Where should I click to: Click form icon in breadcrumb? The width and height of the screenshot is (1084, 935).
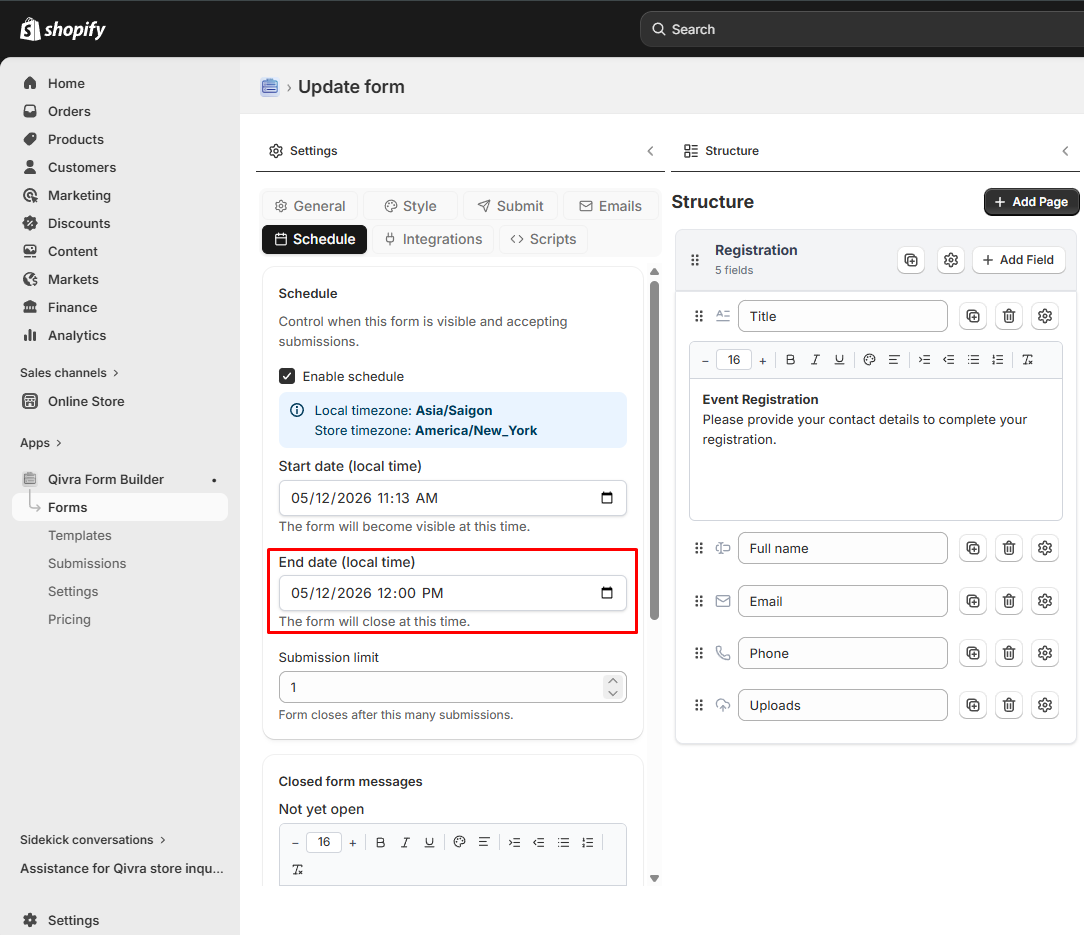point(270,86)
